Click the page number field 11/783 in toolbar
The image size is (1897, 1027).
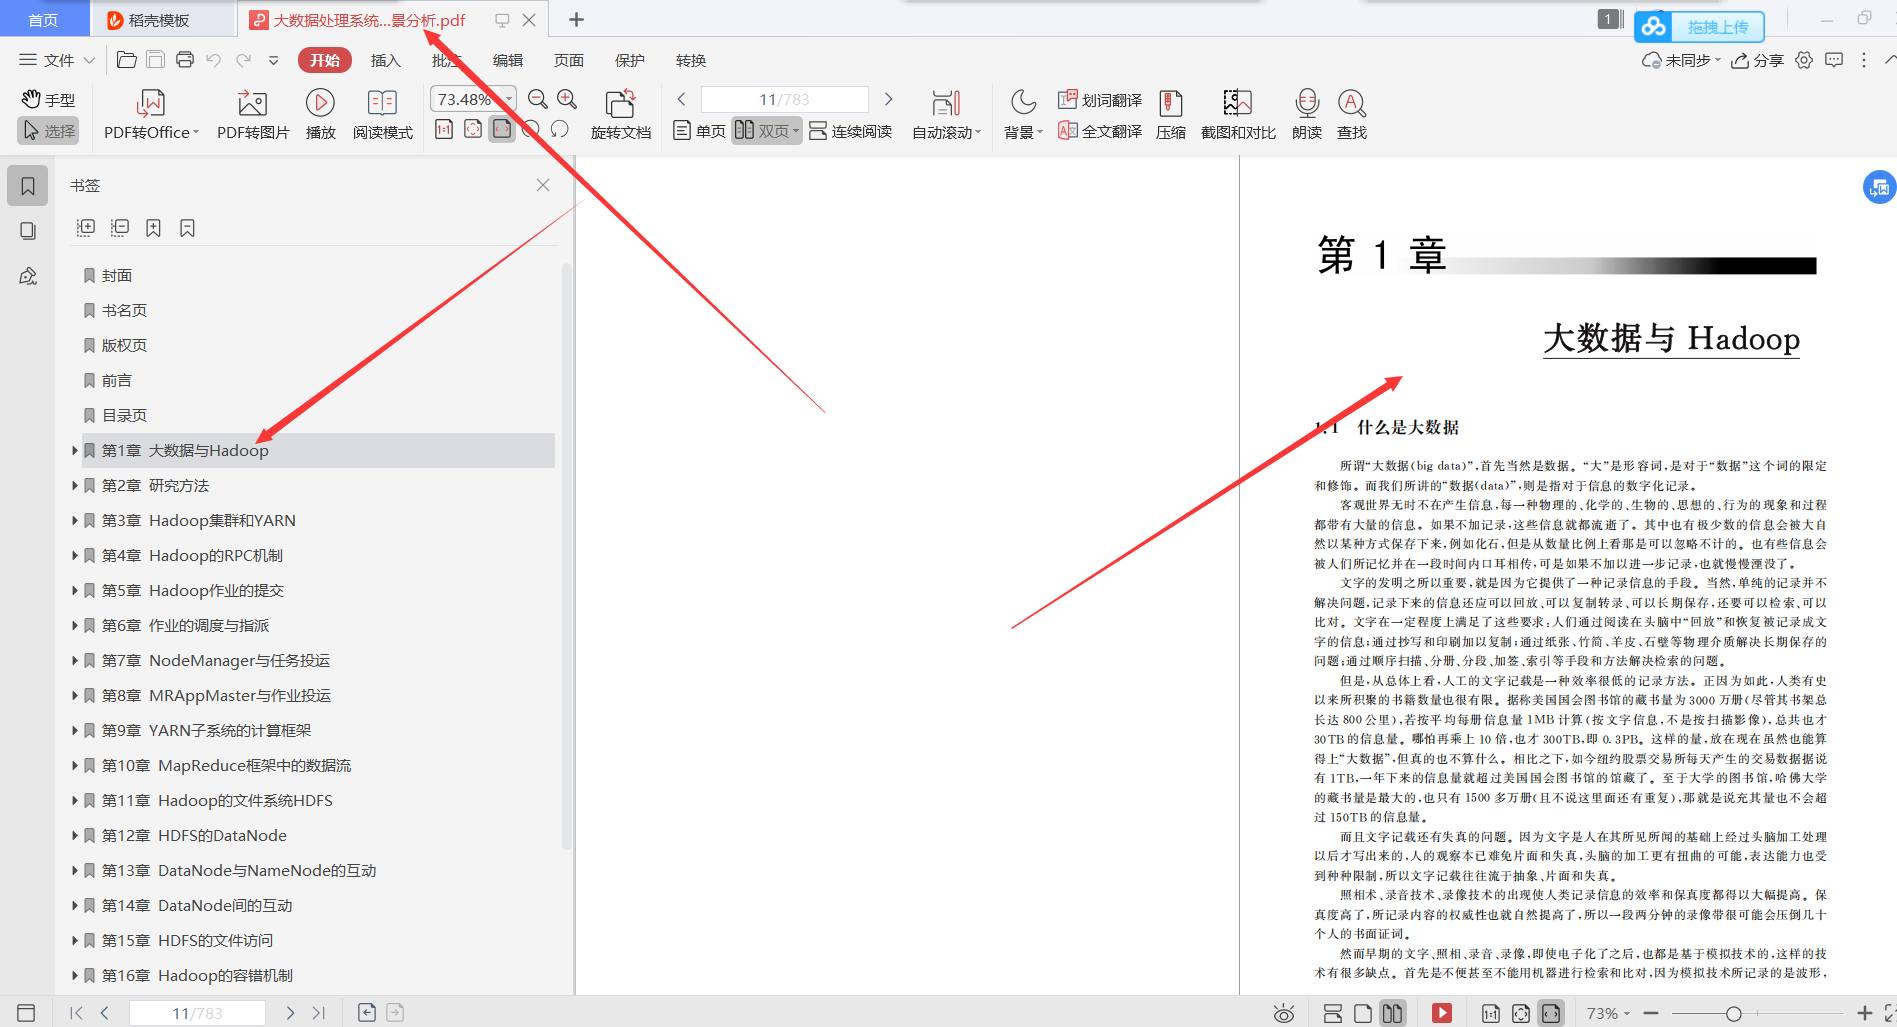coord(784,99)
